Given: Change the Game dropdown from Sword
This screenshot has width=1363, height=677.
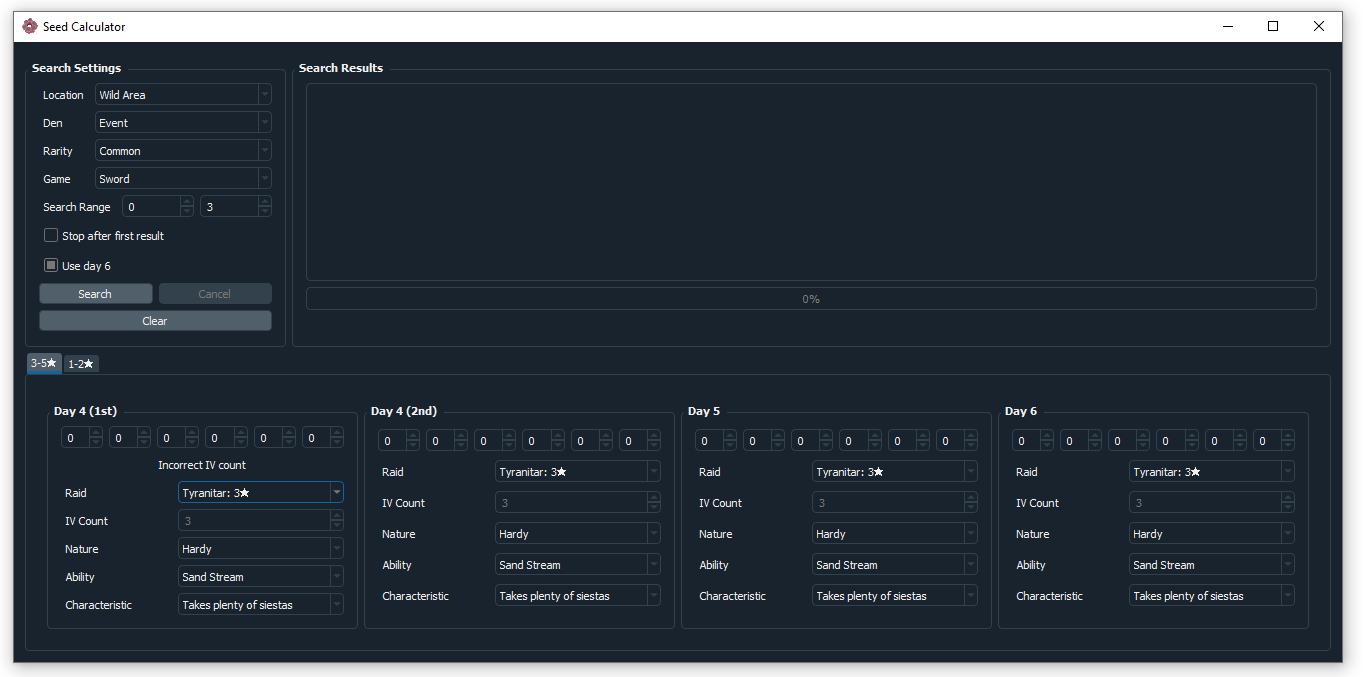Looking at the screenshot, I should pyautogui.click(x=183, y=179).
